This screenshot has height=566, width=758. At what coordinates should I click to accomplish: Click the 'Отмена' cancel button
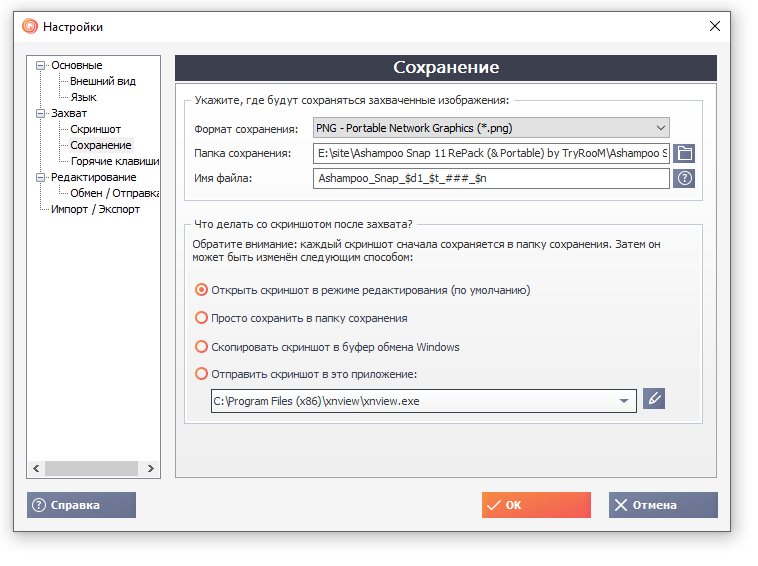(x=662, y=505)
